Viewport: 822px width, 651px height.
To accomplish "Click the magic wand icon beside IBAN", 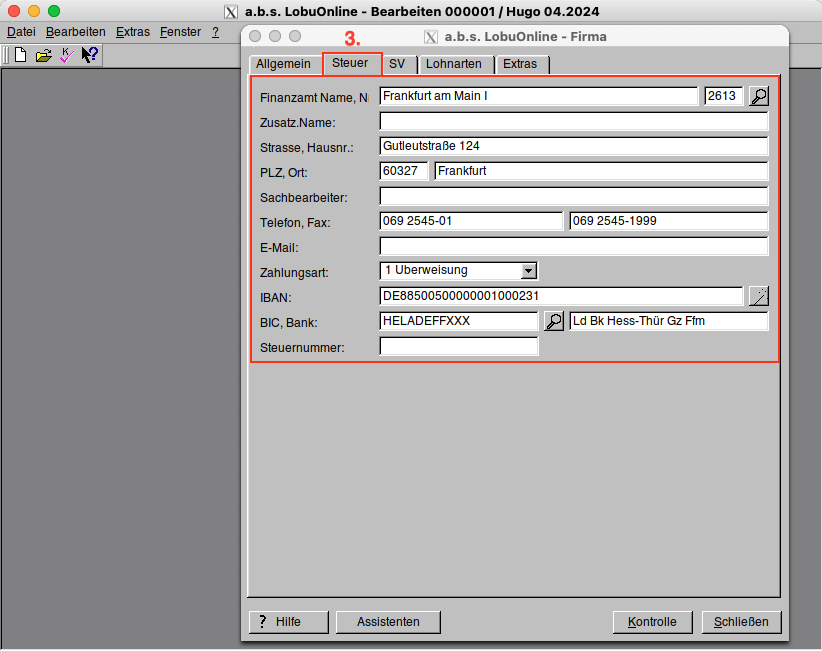I will point(759,295).
